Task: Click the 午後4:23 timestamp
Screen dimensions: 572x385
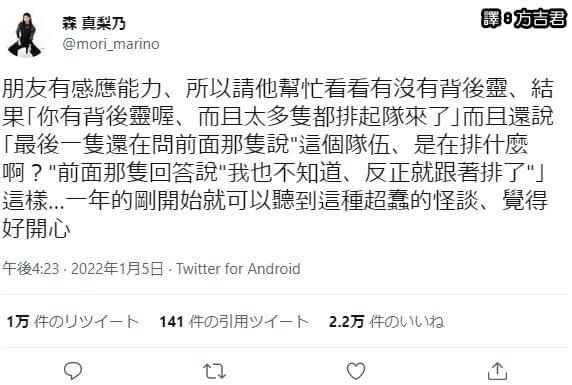Action: tap(31, 269)
